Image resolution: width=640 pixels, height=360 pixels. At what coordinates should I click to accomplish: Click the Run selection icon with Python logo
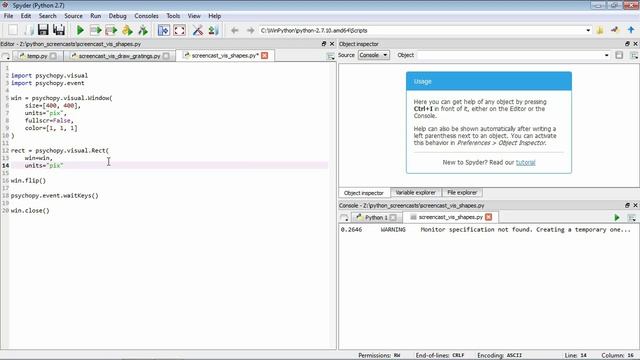pos(127,30)
